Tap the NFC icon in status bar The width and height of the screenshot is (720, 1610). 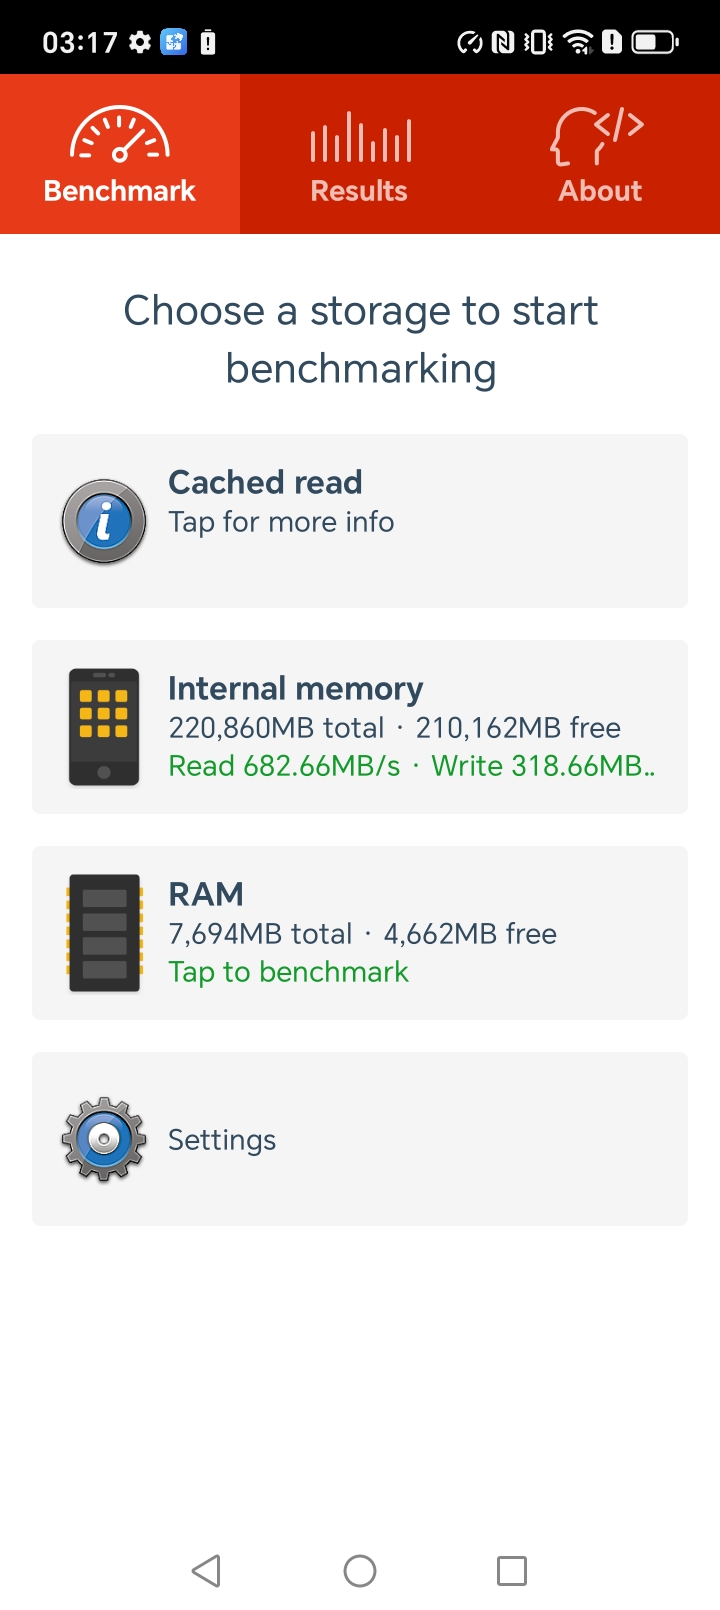[503, 42]
